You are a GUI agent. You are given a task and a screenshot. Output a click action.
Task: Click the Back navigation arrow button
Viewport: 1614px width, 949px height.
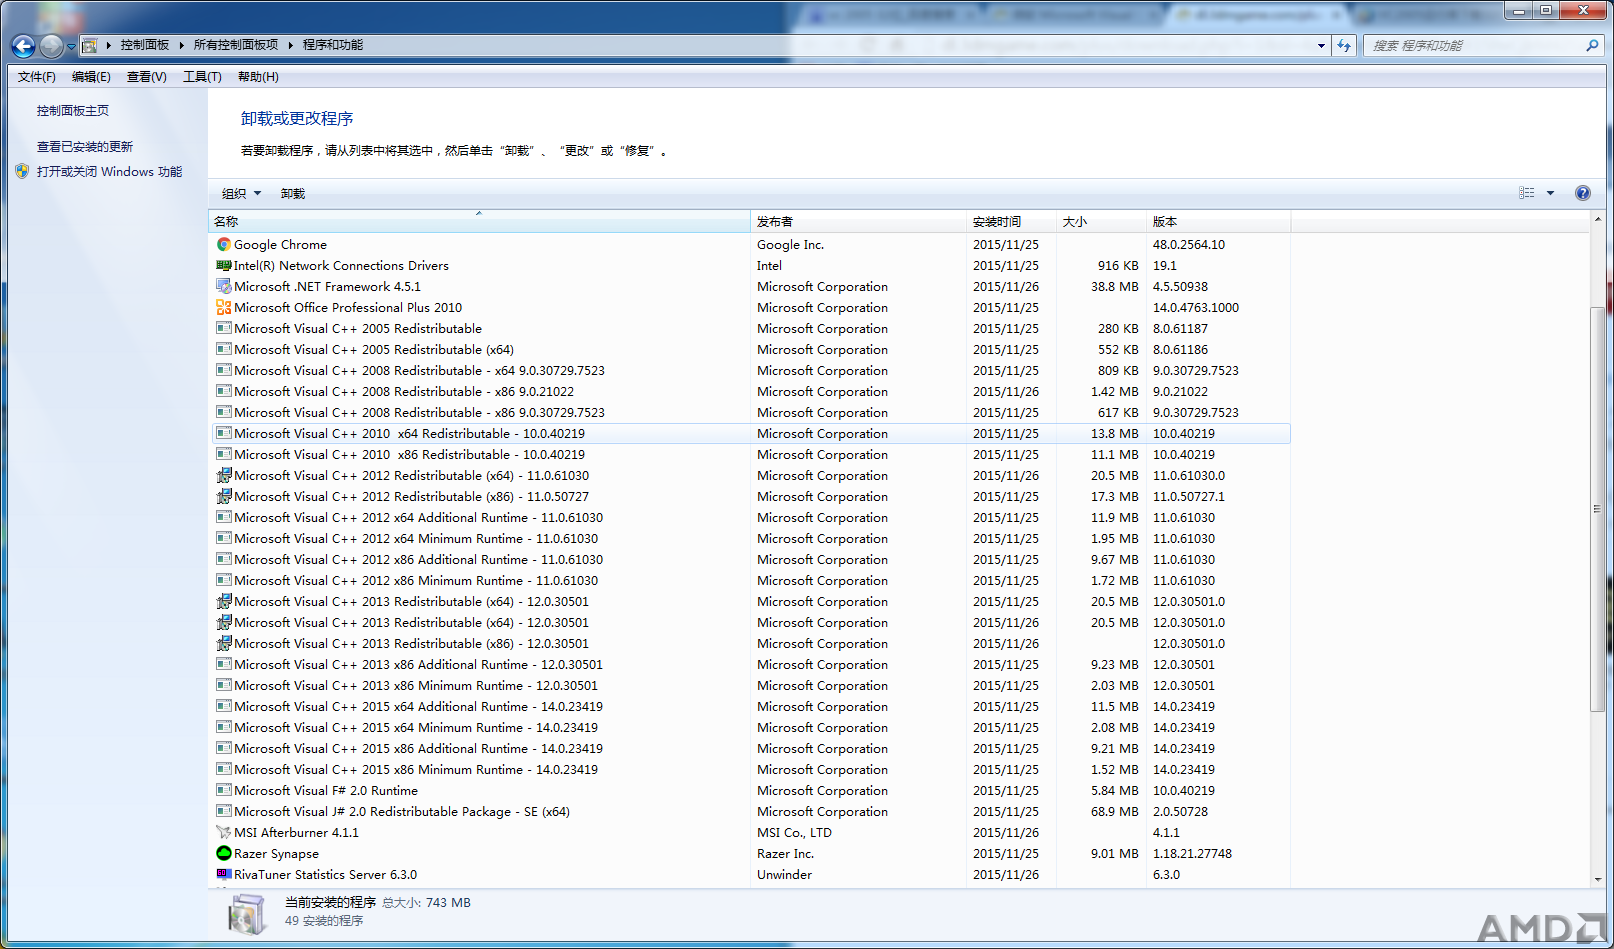(x=23, y=46)
